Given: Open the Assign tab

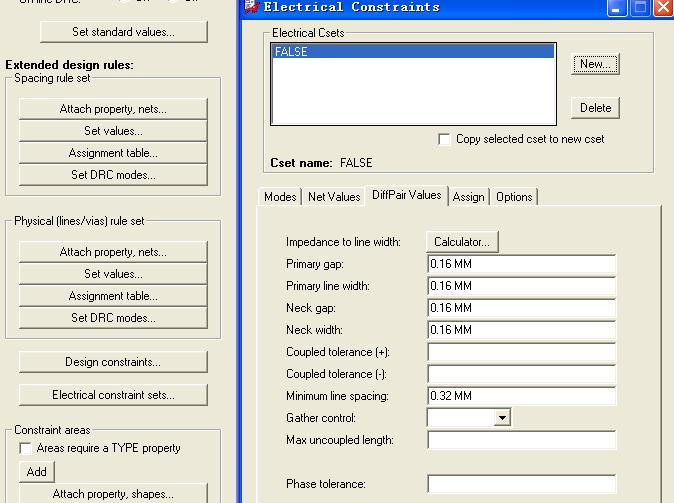Looking at the screenshot, I should coord(469,197).
